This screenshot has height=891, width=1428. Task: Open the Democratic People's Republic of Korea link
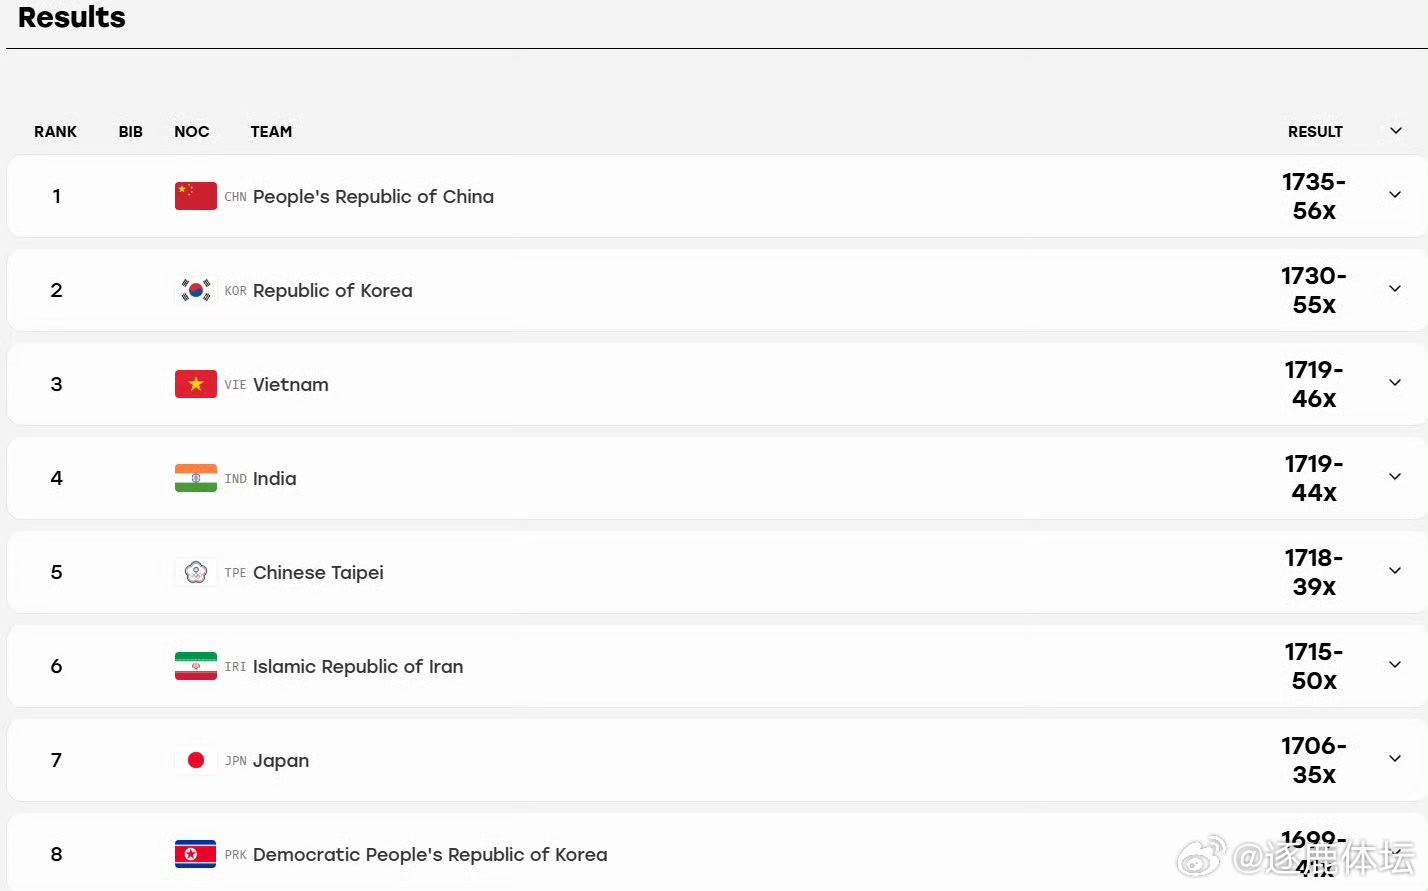(x=430, y=855)
